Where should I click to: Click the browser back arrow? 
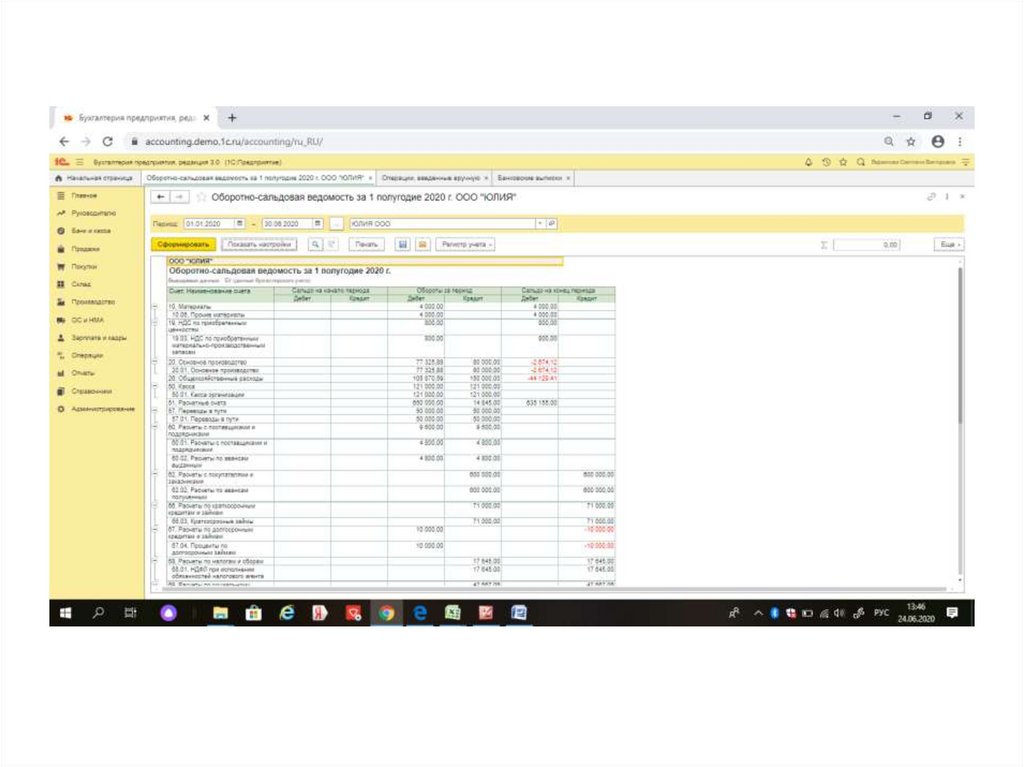64,141
